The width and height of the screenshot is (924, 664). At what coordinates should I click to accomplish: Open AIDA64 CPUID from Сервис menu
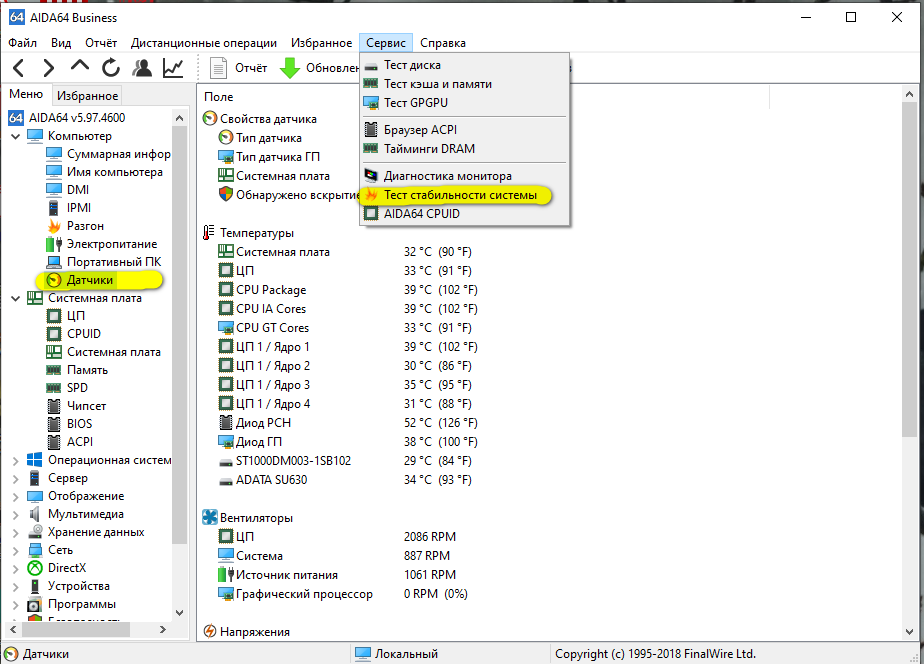click(424, 212)
